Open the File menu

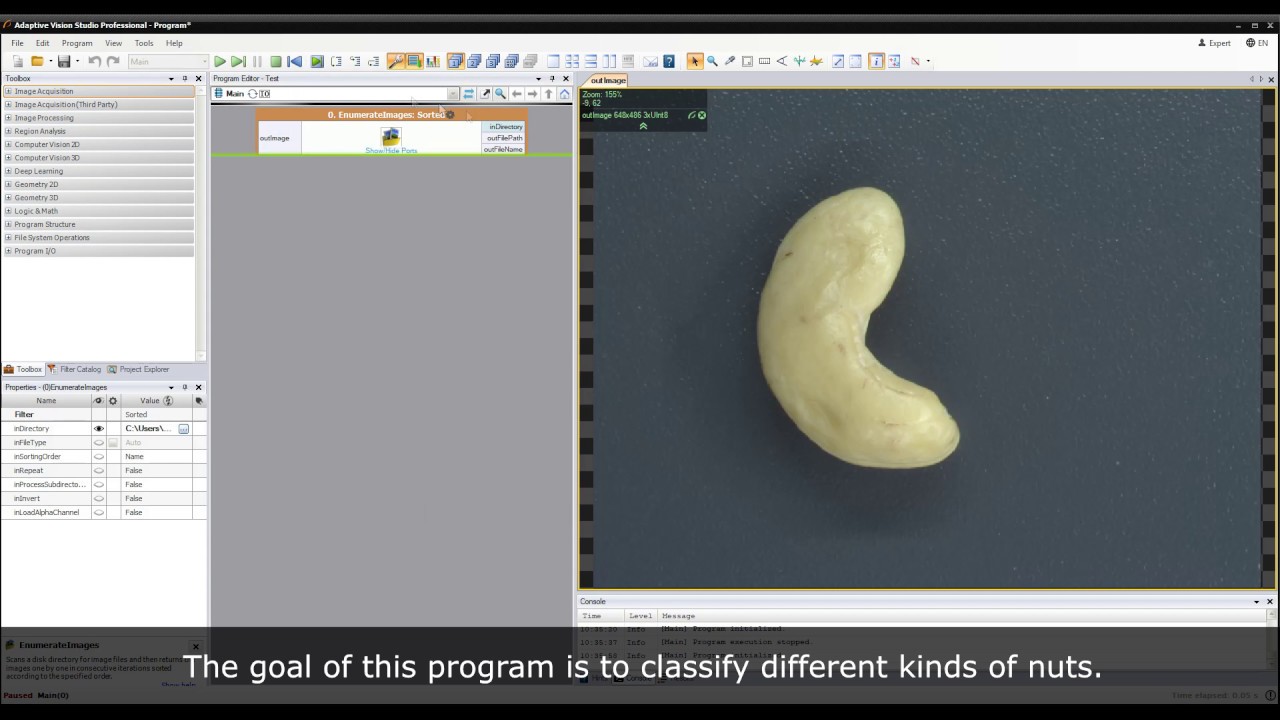(x=17, y=43)
